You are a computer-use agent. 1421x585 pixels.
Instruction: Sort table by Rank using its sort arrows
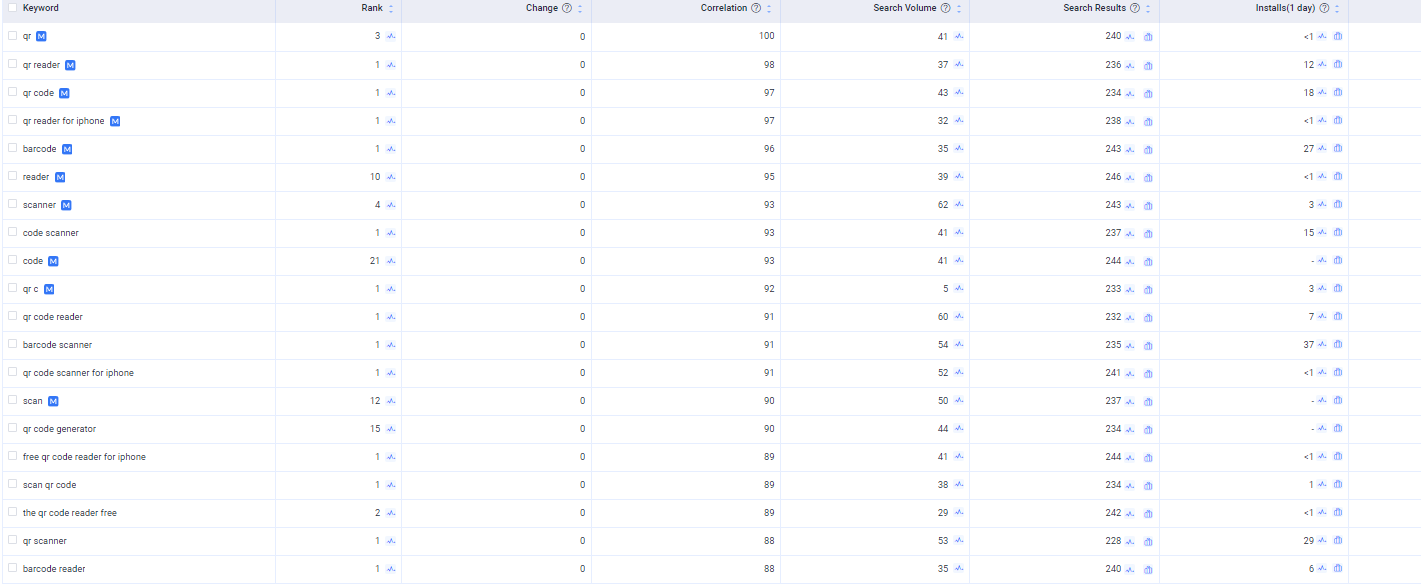pos(391,8)
